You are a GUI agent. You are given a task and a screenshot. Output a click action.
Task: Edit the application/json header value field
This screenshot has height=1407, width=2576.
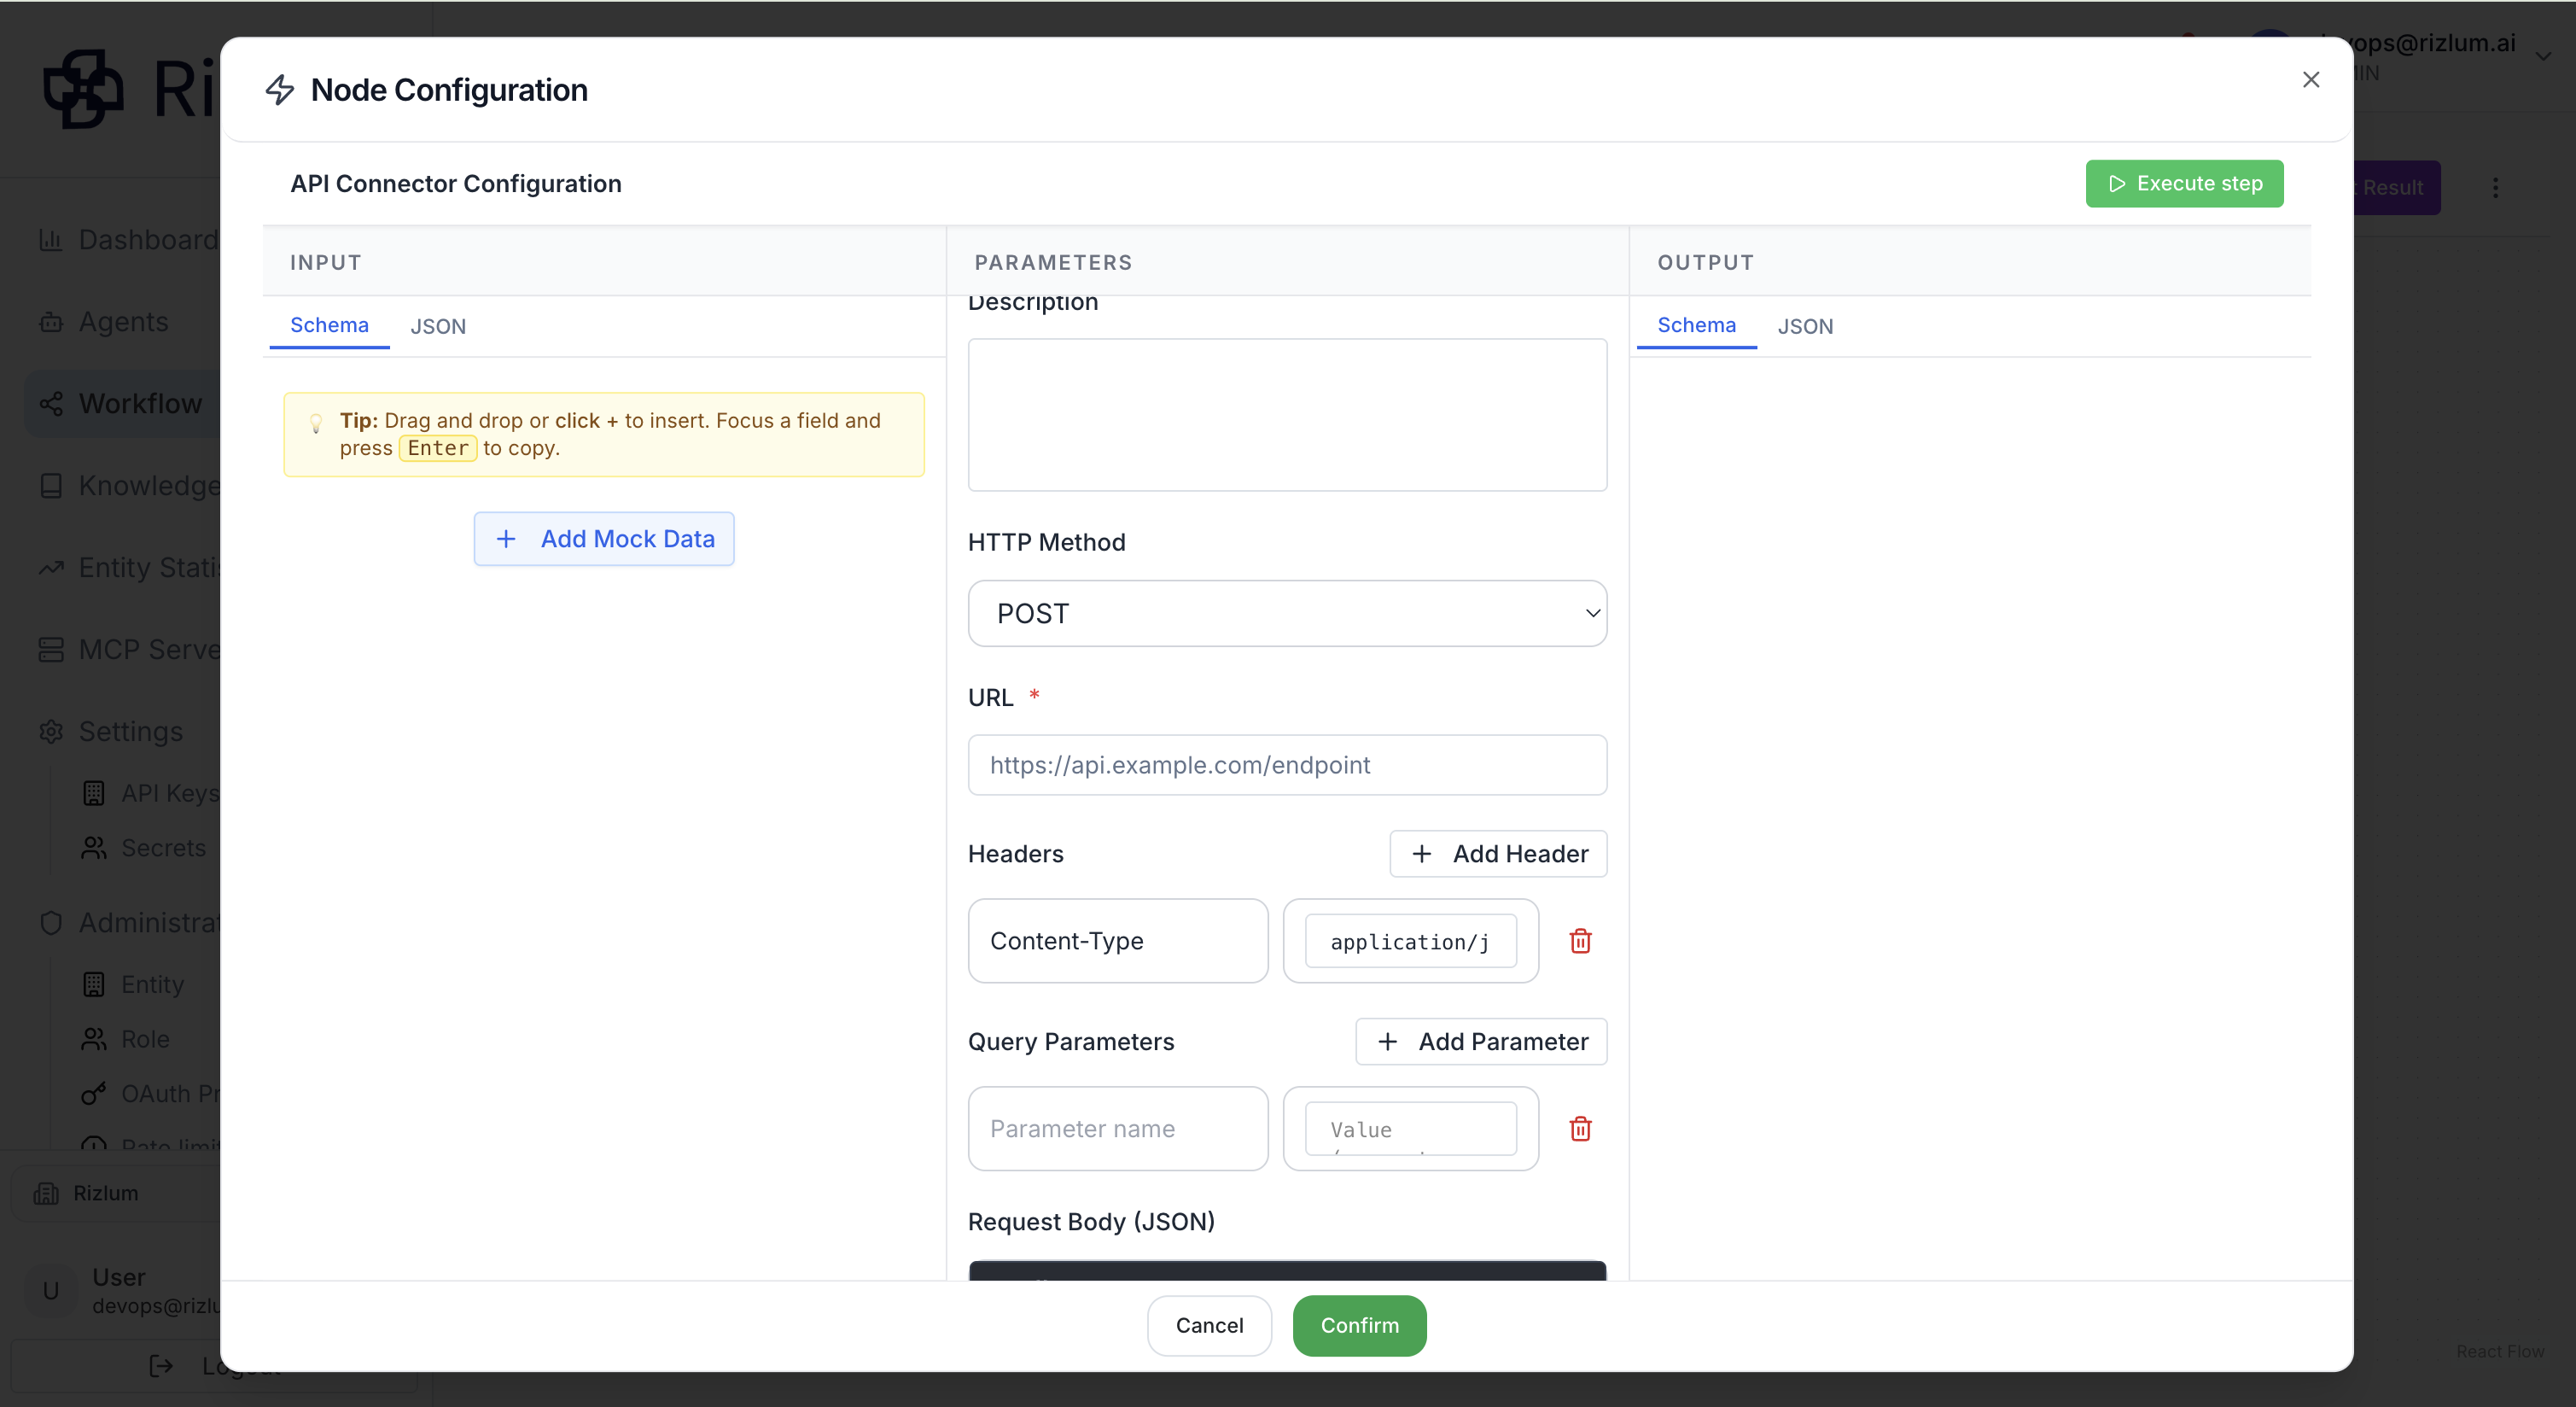1410,941
